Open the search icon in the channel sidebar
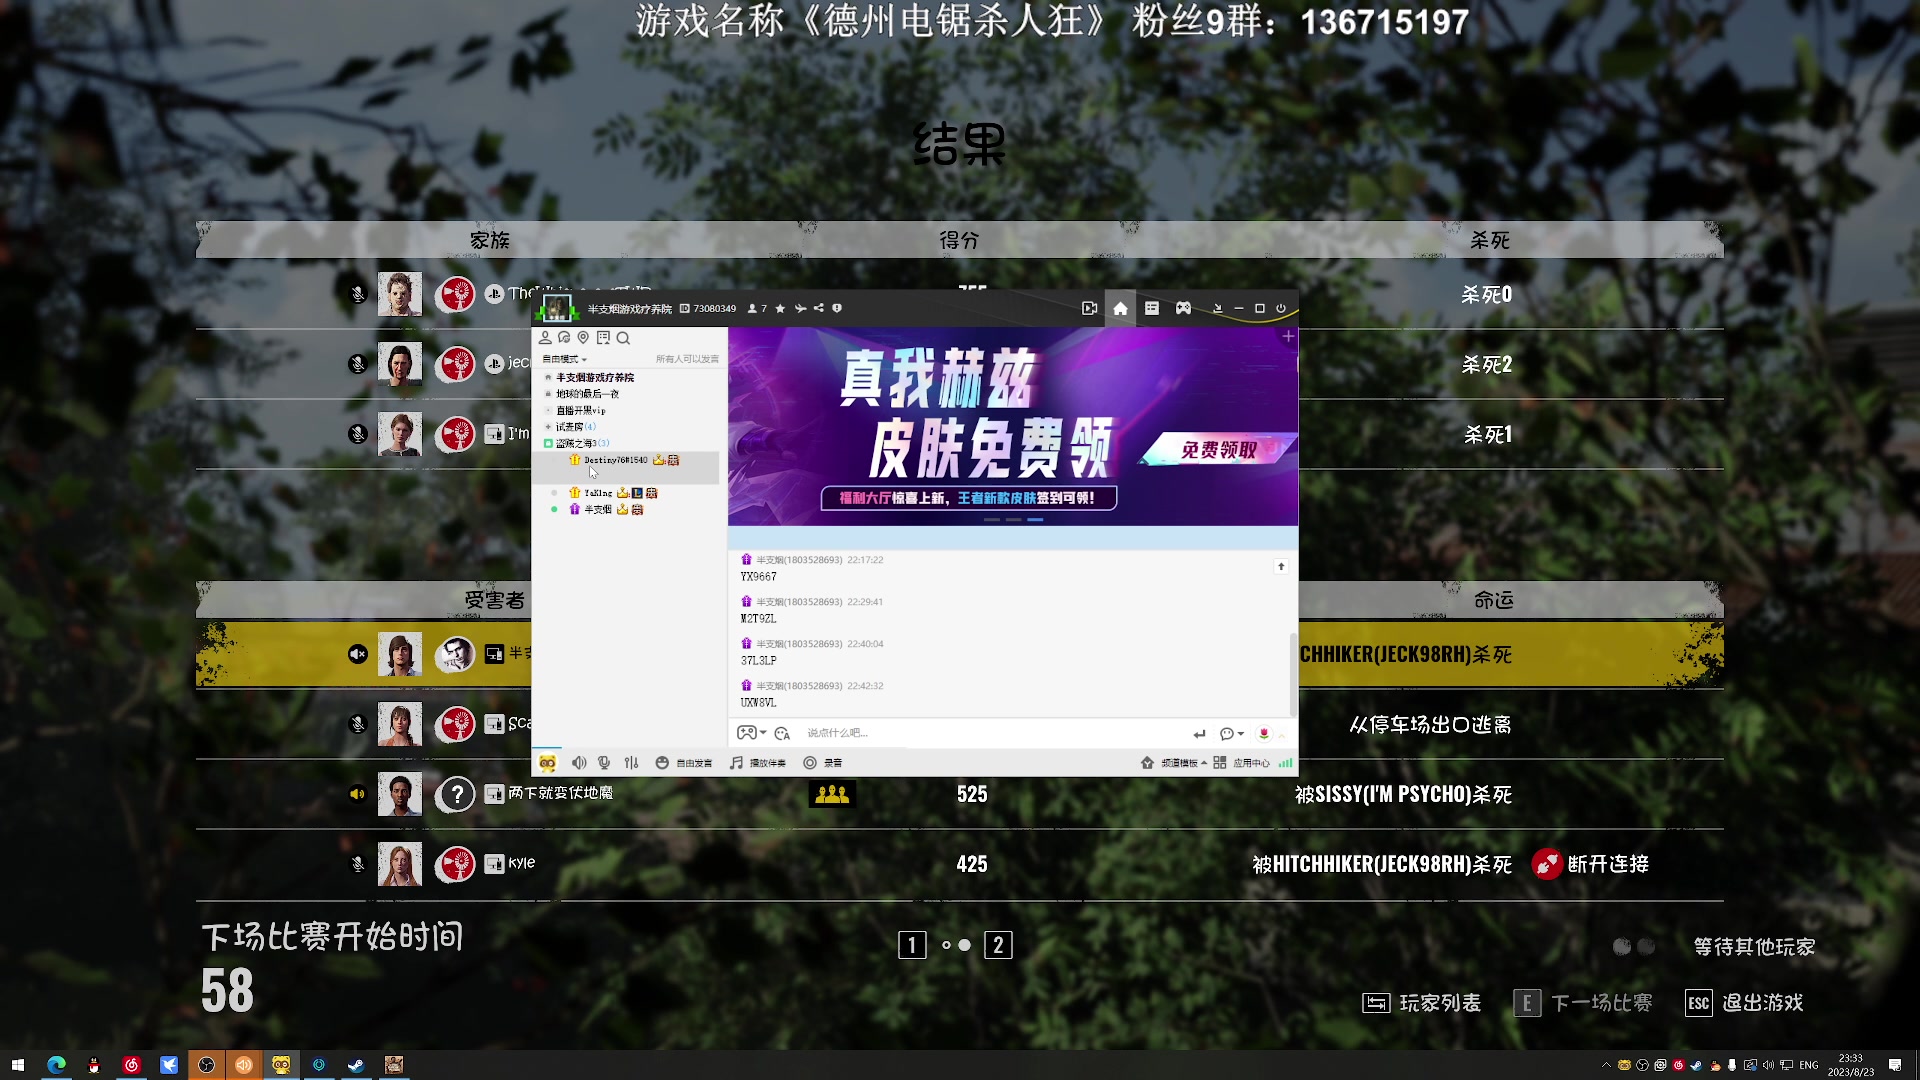Viewport: 1920px width, 1080px height. 623,338
